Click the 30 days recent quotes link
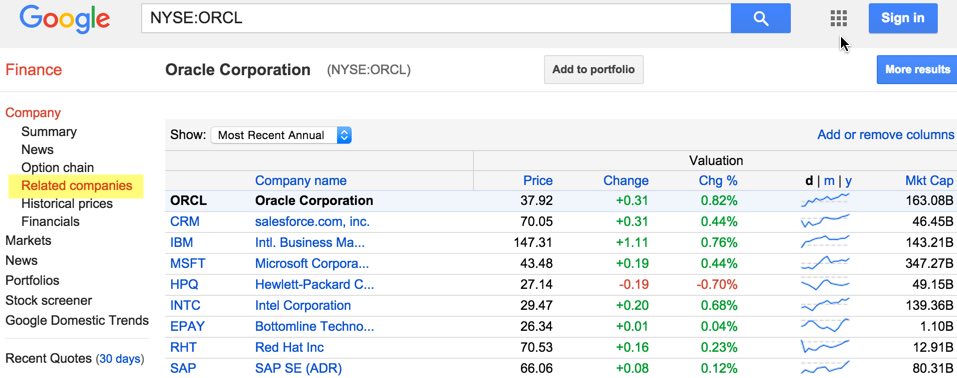957x378 pixels. (120, 358)
